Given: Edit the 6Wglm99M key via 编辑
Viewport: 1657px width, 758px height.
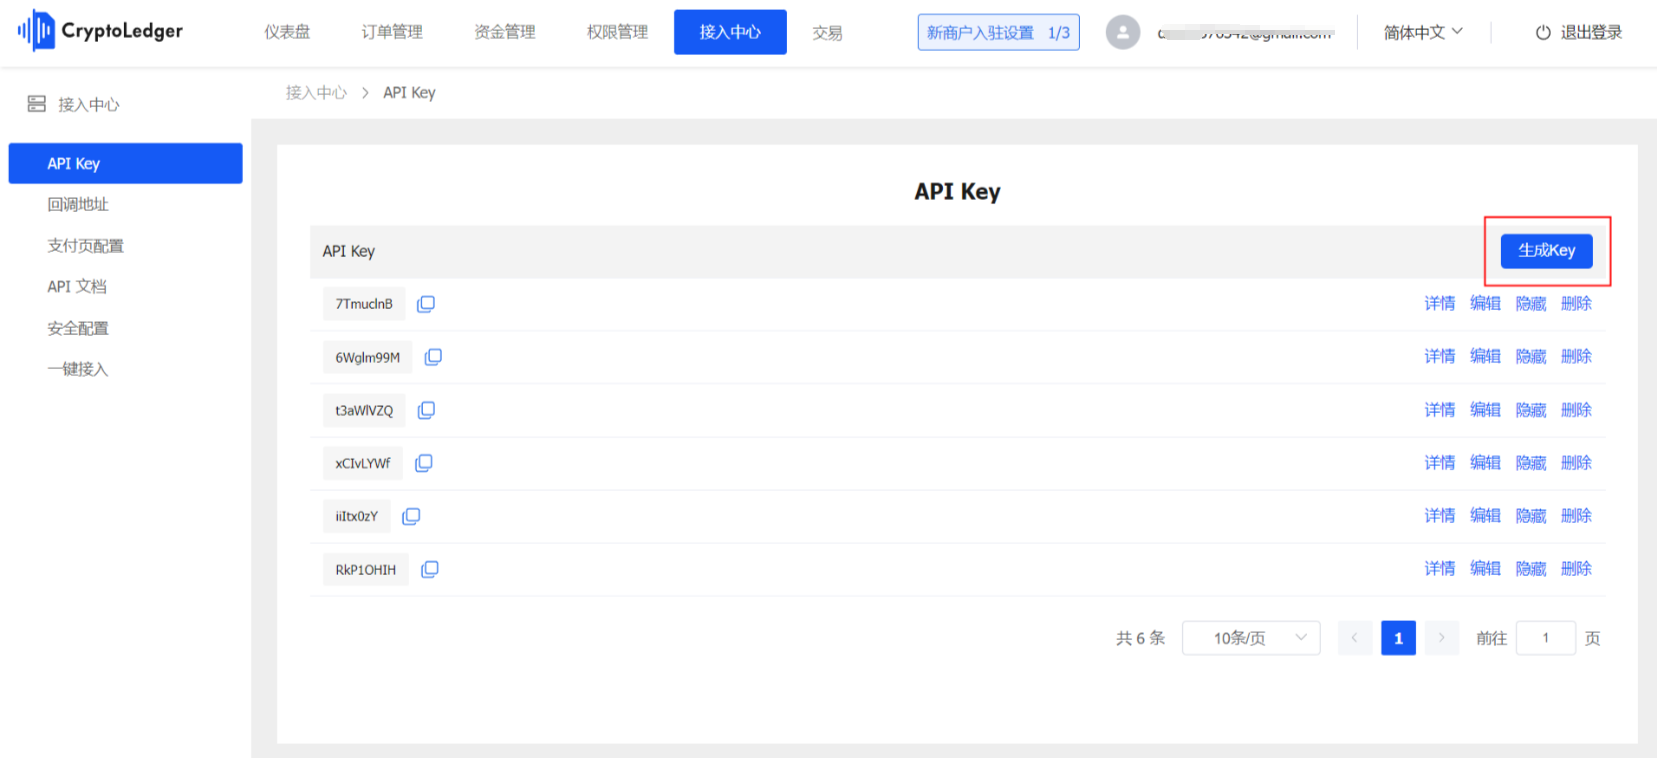Looking at the screenshot, I should tap(1485, 357).
